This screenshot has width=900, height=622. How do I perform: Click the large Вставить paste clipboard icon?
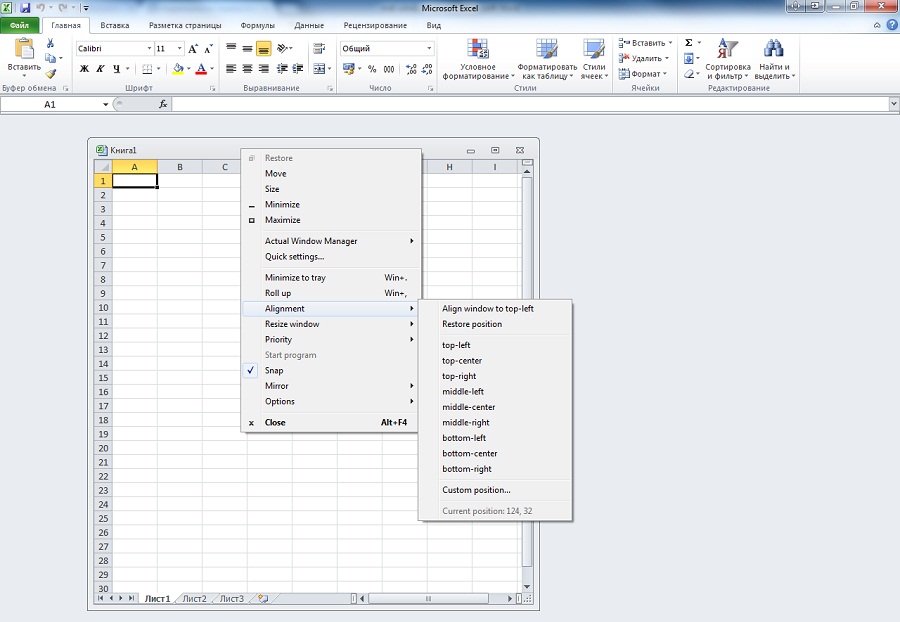pos(24,49)
